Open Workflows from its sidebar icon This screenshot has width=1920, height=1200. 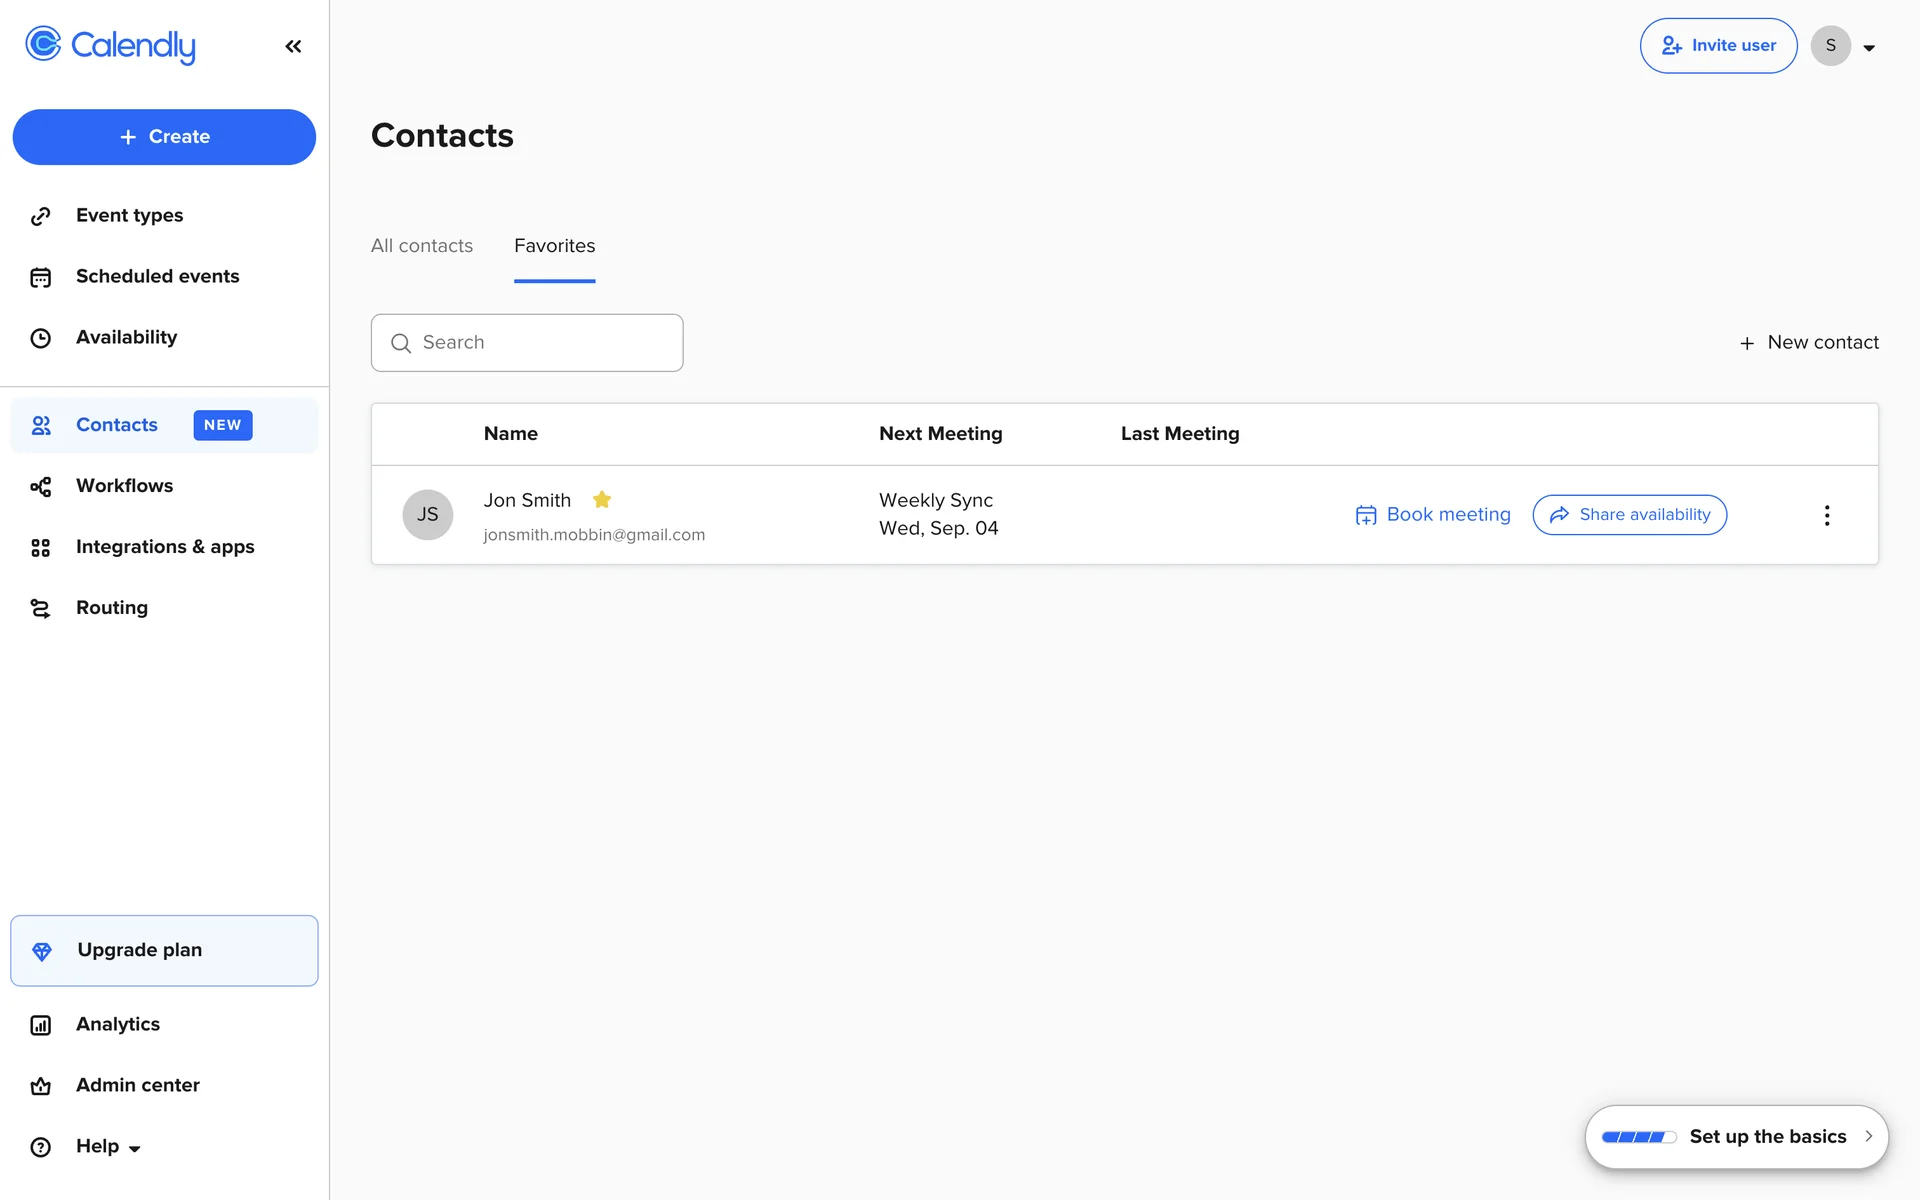(40, 486)
